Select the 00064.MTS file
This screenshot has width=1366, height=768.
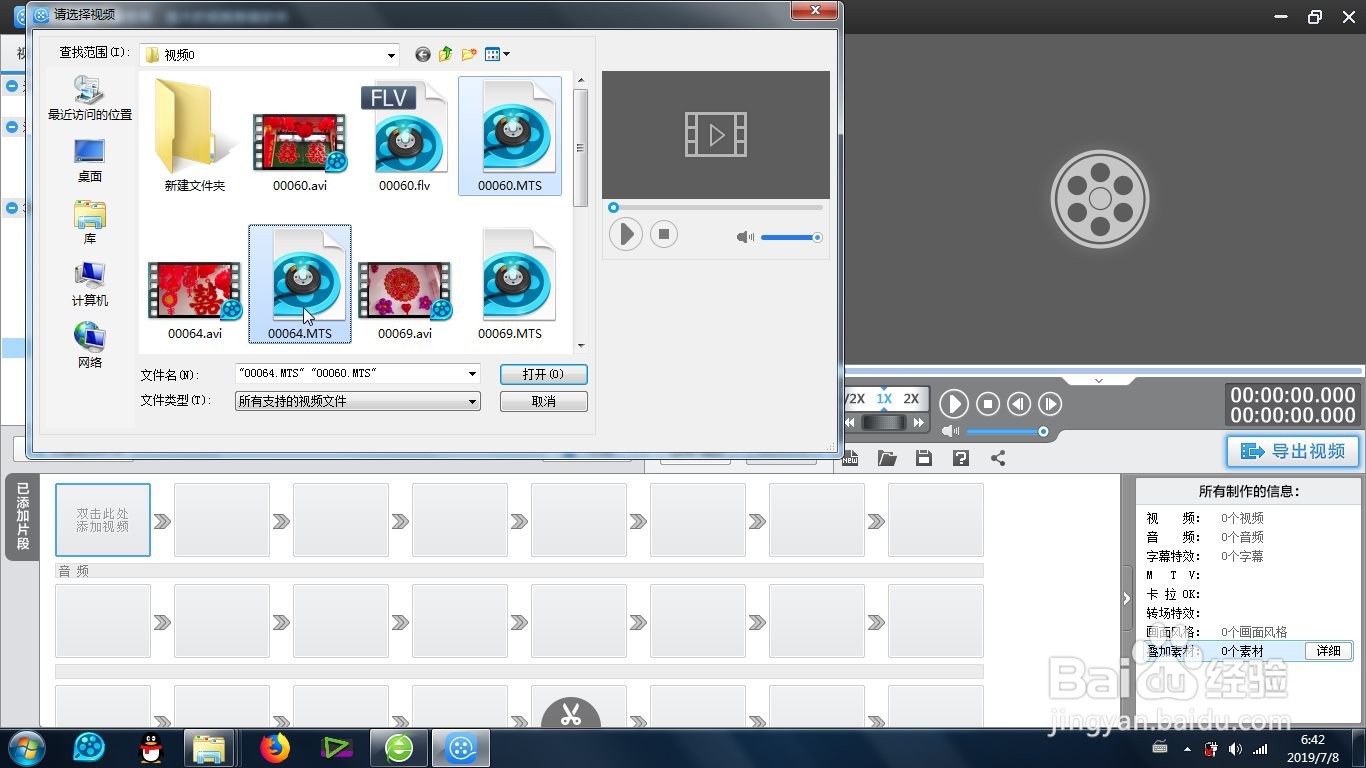pyautogui.click(x=300, y=284)
